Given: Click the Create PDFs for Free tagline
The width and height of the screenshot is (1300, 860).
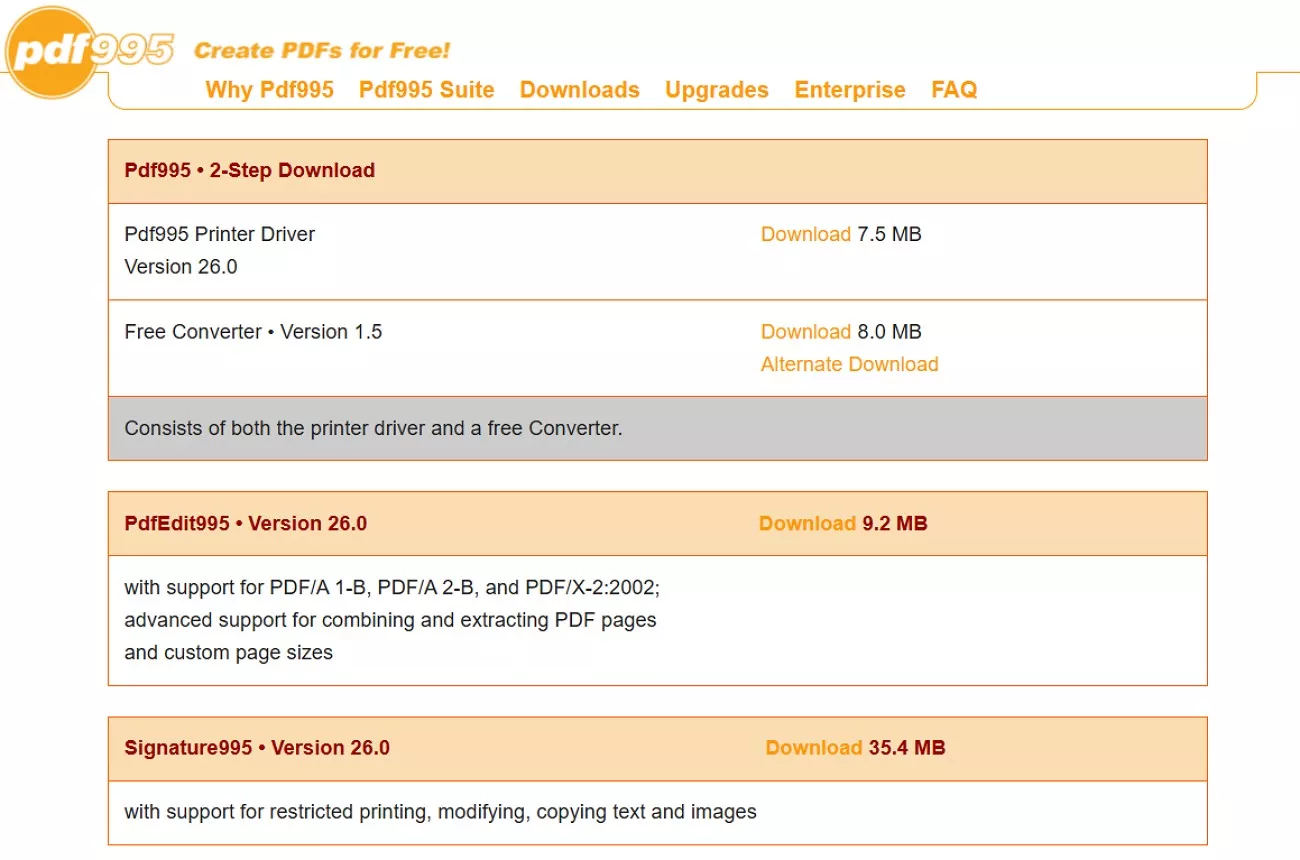Looking at the screenshot, I should [322, 50].
